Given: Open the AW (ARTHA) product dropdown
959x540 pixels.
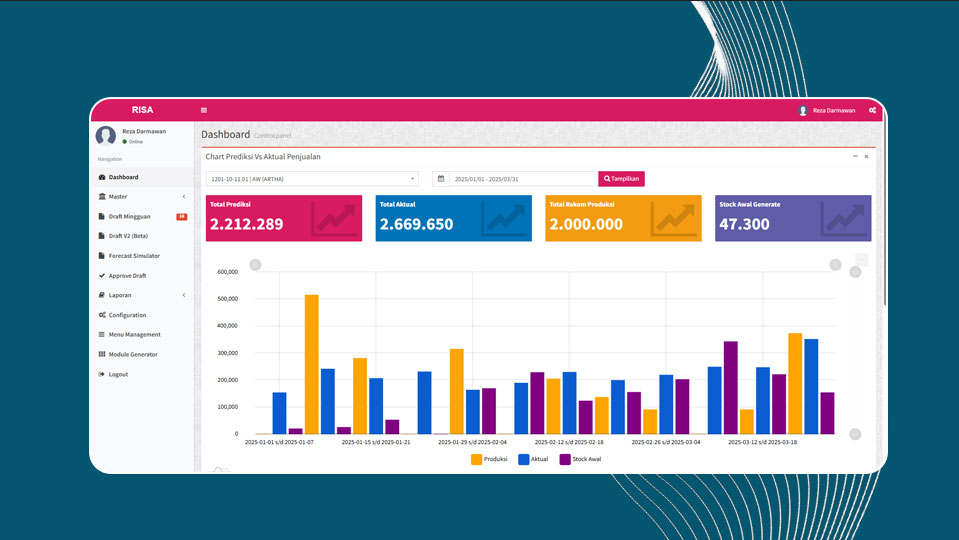Looking at the screenshot, I should [x=312, y=179].
